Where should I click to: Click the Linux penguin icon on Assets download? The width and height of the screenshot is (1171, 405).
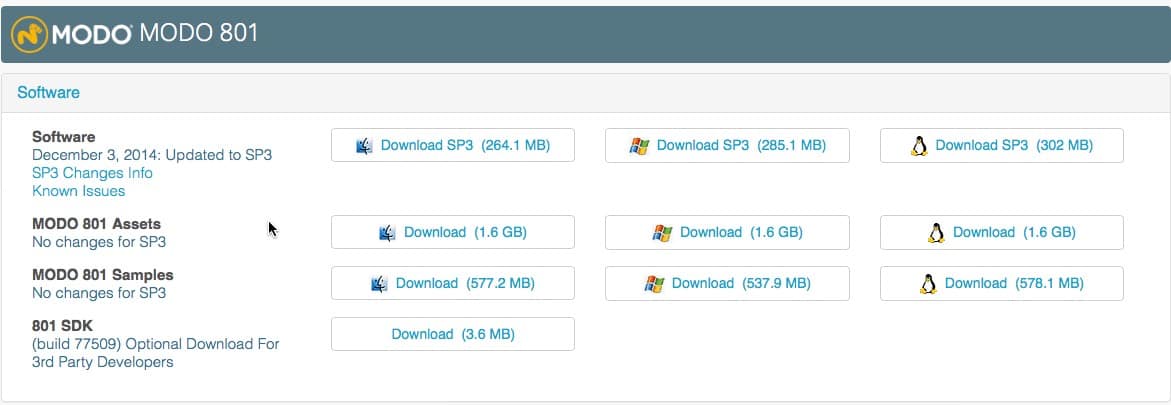(936, 233)
